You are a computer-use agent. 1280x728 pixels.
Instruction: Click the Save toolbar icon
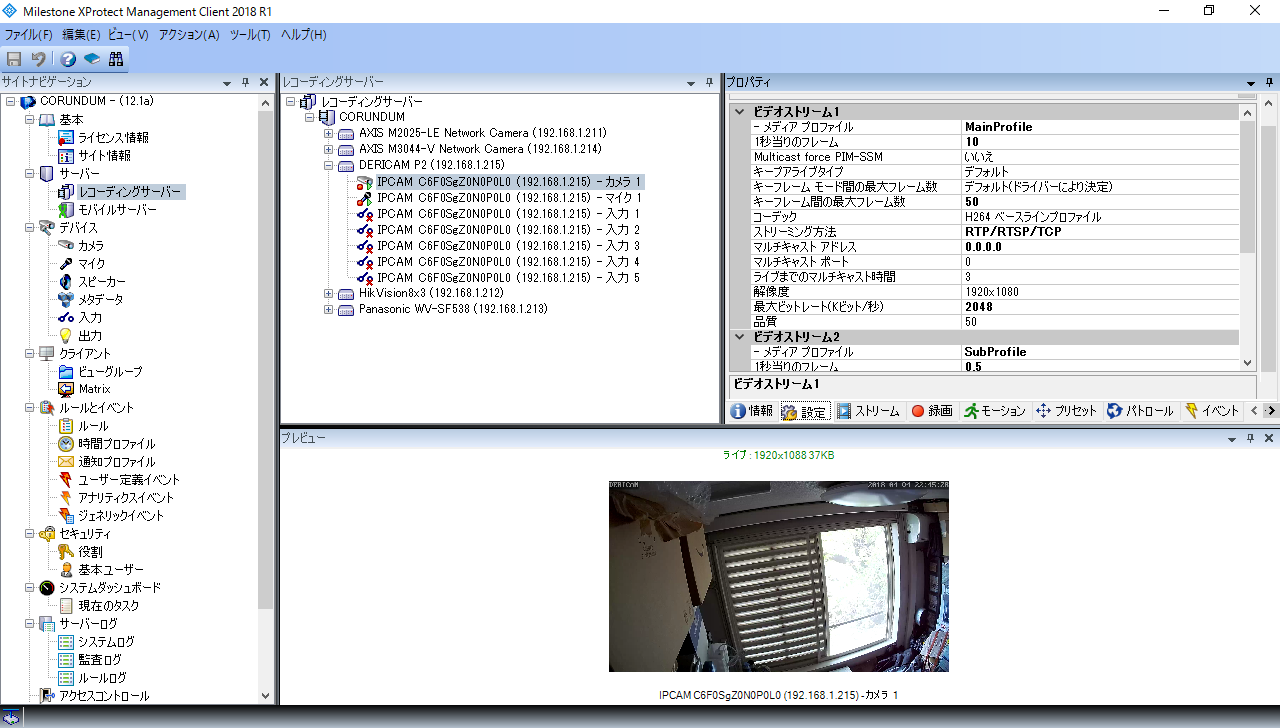point(14,59)
